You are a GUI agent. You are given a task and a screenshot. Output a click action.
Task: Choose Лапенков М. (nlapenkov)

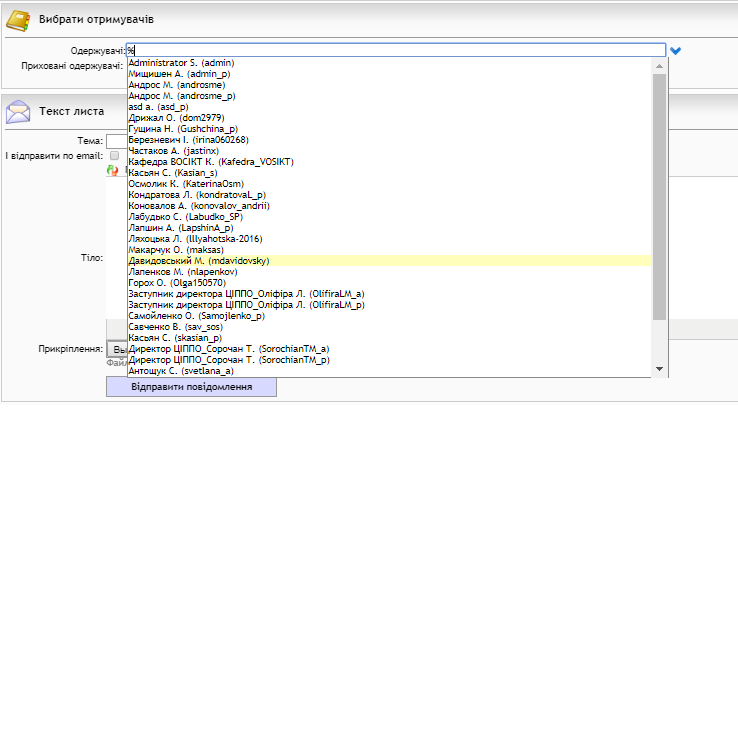coord(389,272)
